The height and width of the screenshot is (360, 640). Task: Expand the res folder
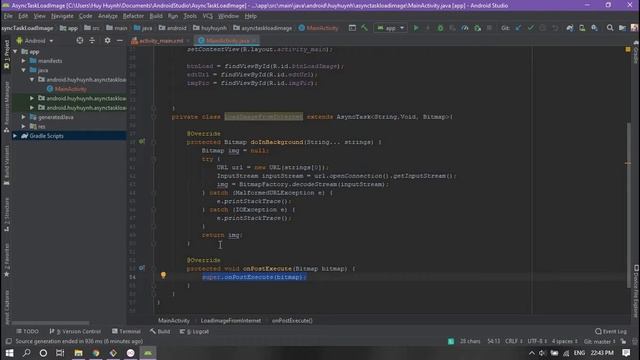pos(24,127)
